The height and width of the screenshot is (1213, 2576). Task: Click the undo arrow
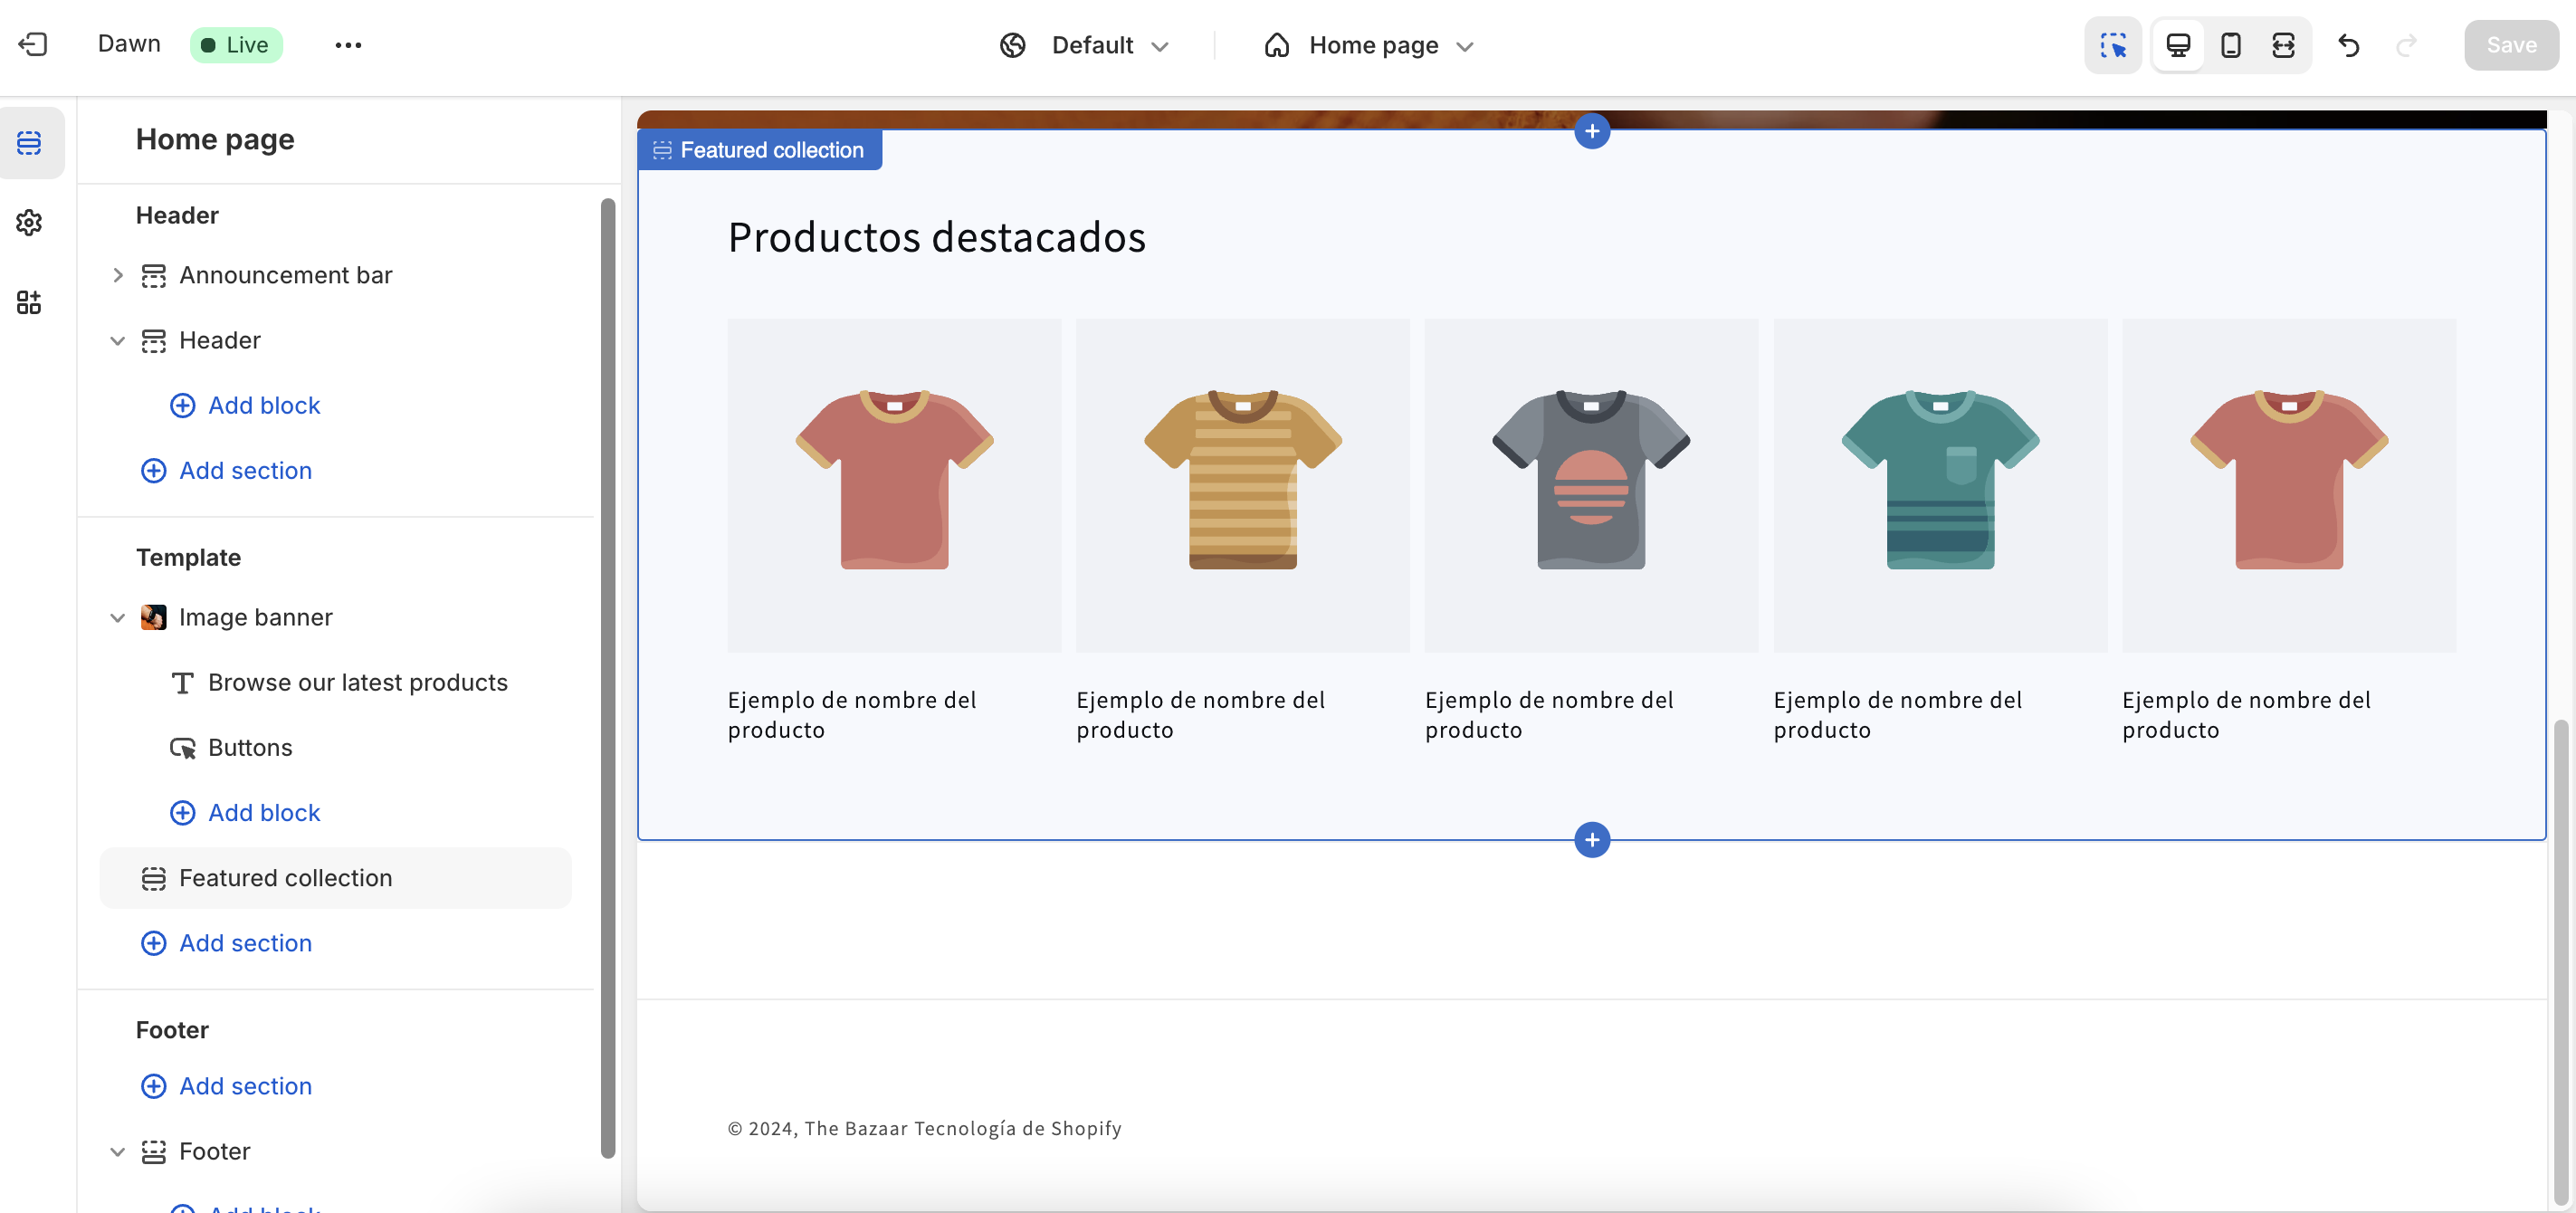tap(2349, 45)
